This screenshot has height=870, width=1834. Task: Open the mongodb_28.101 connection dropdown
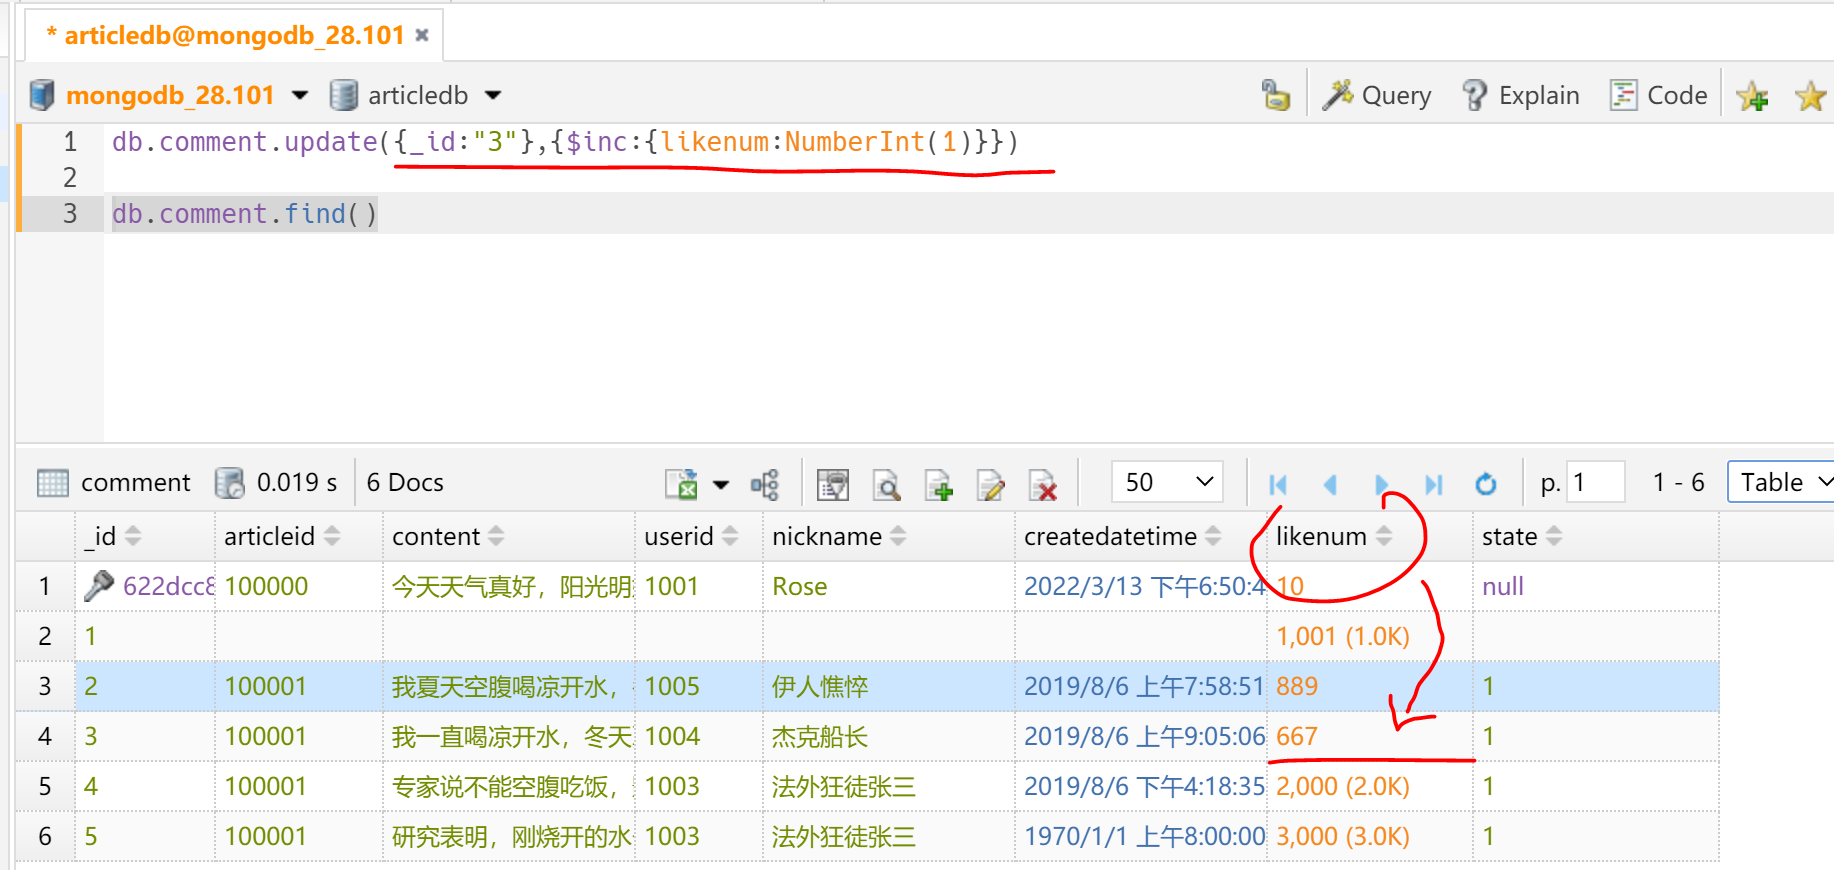pyautogui.click(x=300, y=95)
